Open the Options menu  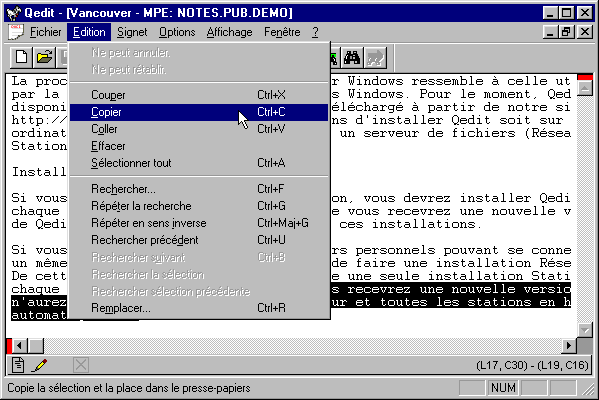(x=177, y=32)
